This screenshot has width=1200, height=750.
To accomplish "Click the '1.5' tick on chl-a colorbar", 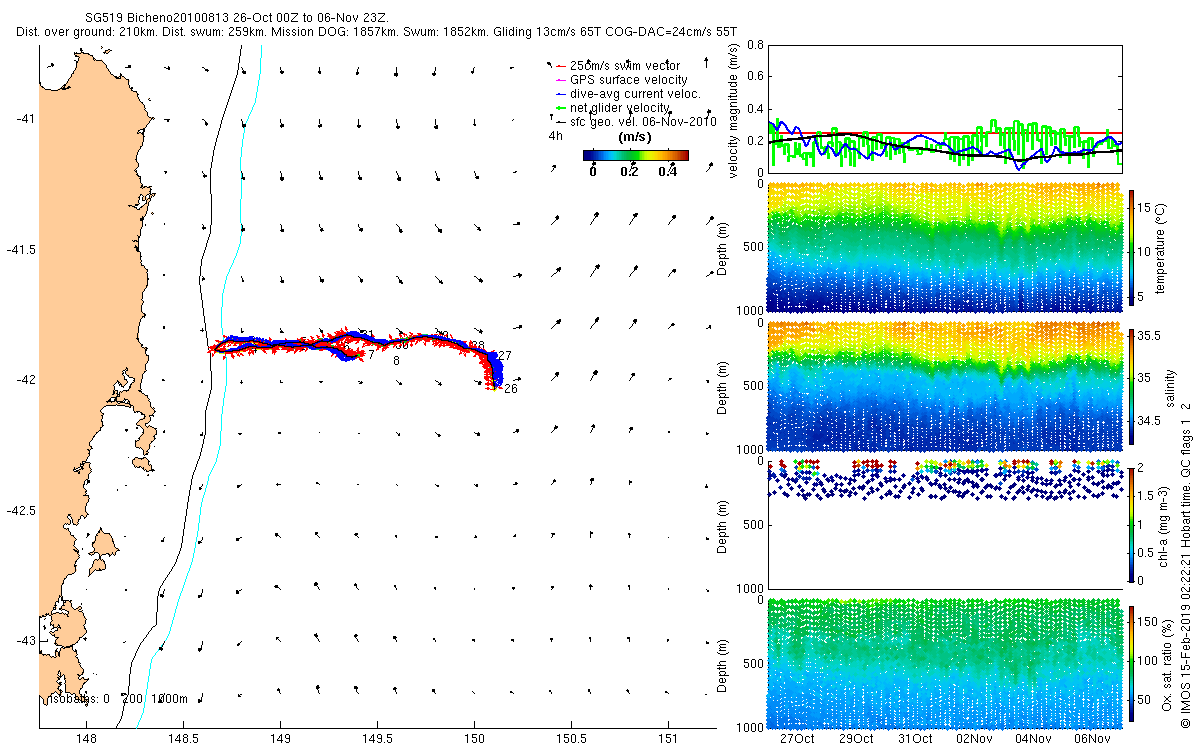I will pos(1146,495).
